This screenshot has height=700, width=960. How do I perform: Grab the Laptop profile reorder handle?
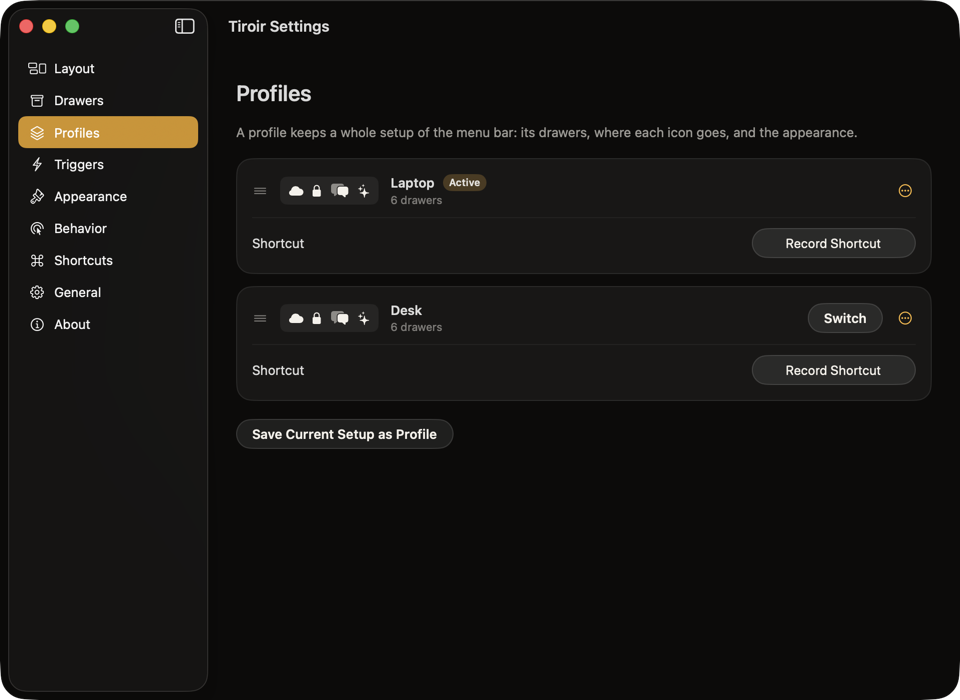260,191
